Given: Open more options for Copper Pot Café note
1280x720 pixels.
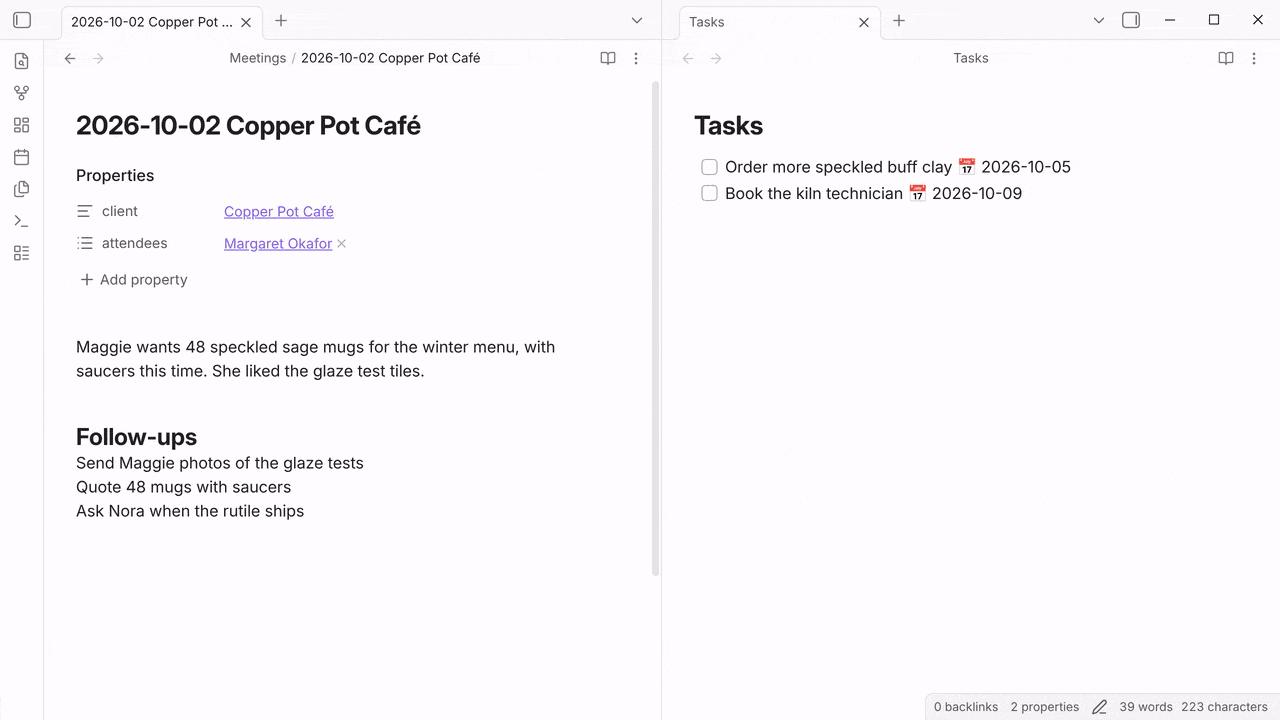Looking at the screenshot, I should pyautogui.click(x=636, y=58).
